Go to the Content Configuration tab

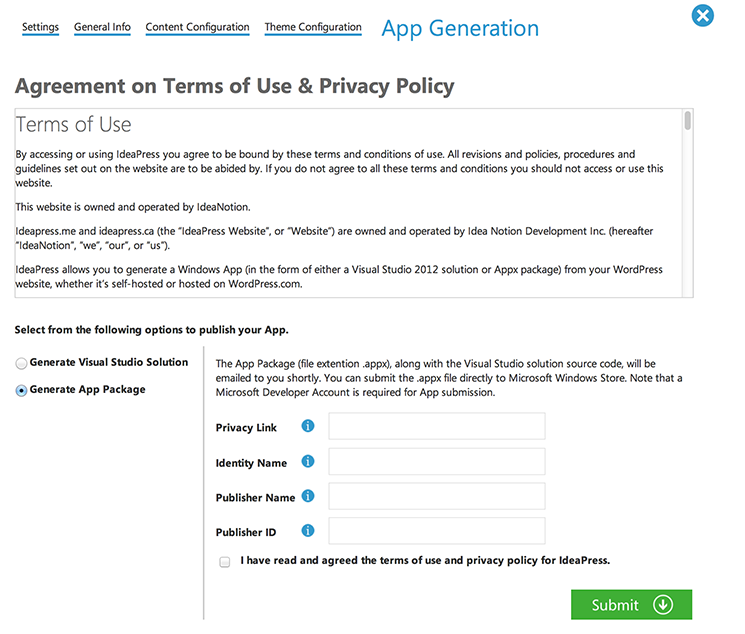point(197,27)
